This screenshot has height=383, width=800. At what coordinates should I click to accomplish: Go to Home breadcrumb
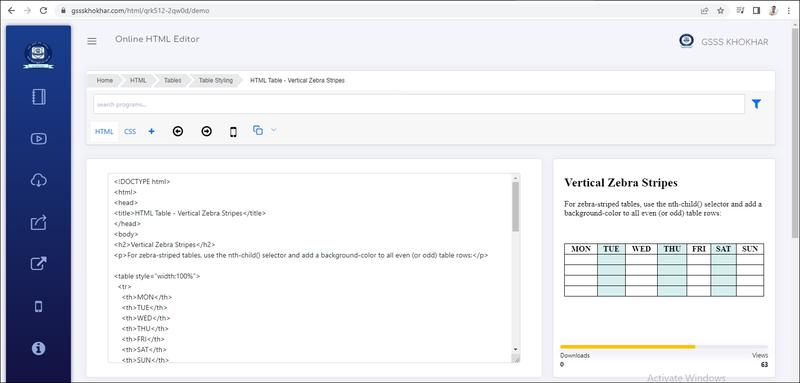105,81
